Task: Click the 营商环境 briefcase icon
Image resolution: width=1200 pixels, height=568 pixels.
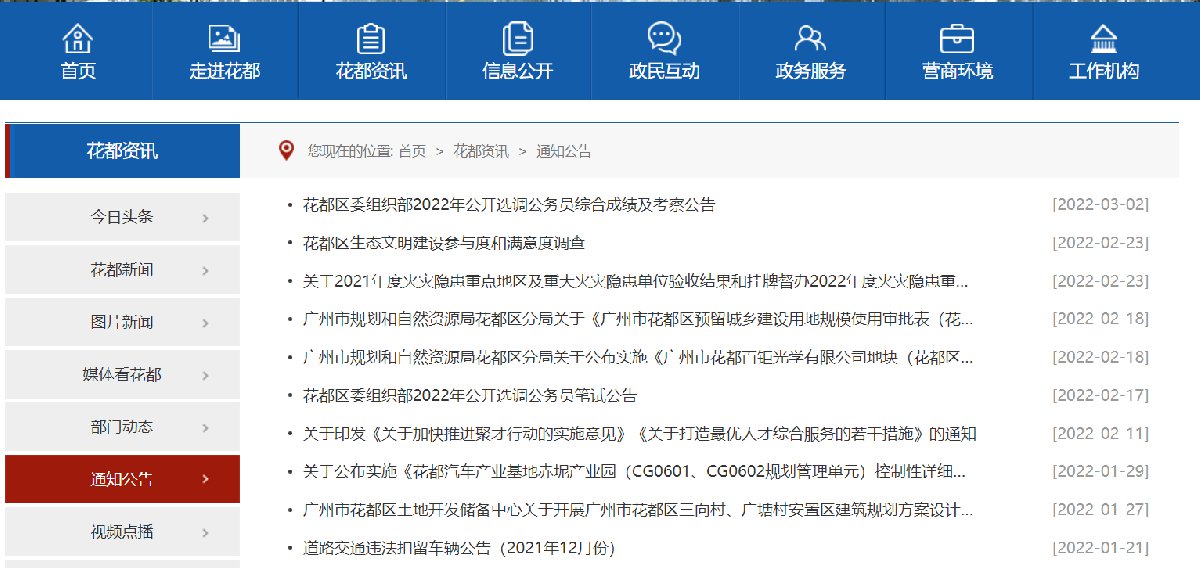Action: tap(957, 39)
